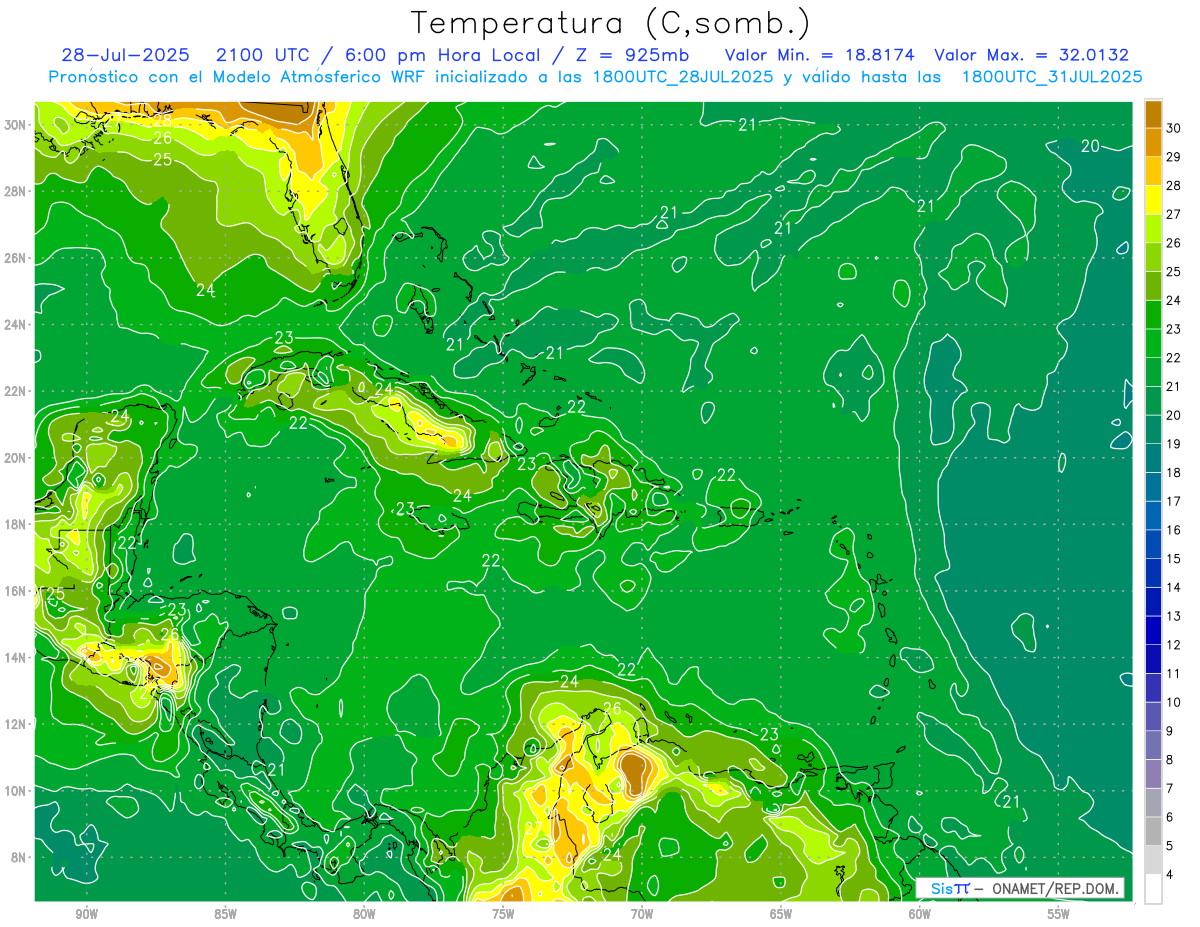Click the colorbar scale label '4'
Image resolution: width=1200 pixels, height=927 pixels.
tap(1171, 875)
